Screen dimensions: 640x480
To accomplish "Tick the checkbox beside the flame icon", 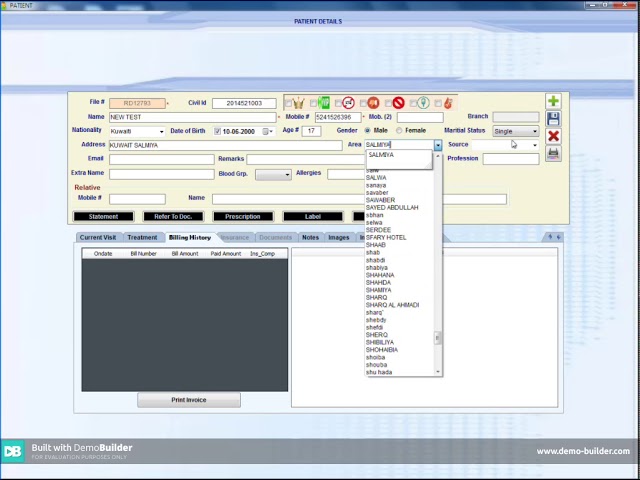I will 438,103.
